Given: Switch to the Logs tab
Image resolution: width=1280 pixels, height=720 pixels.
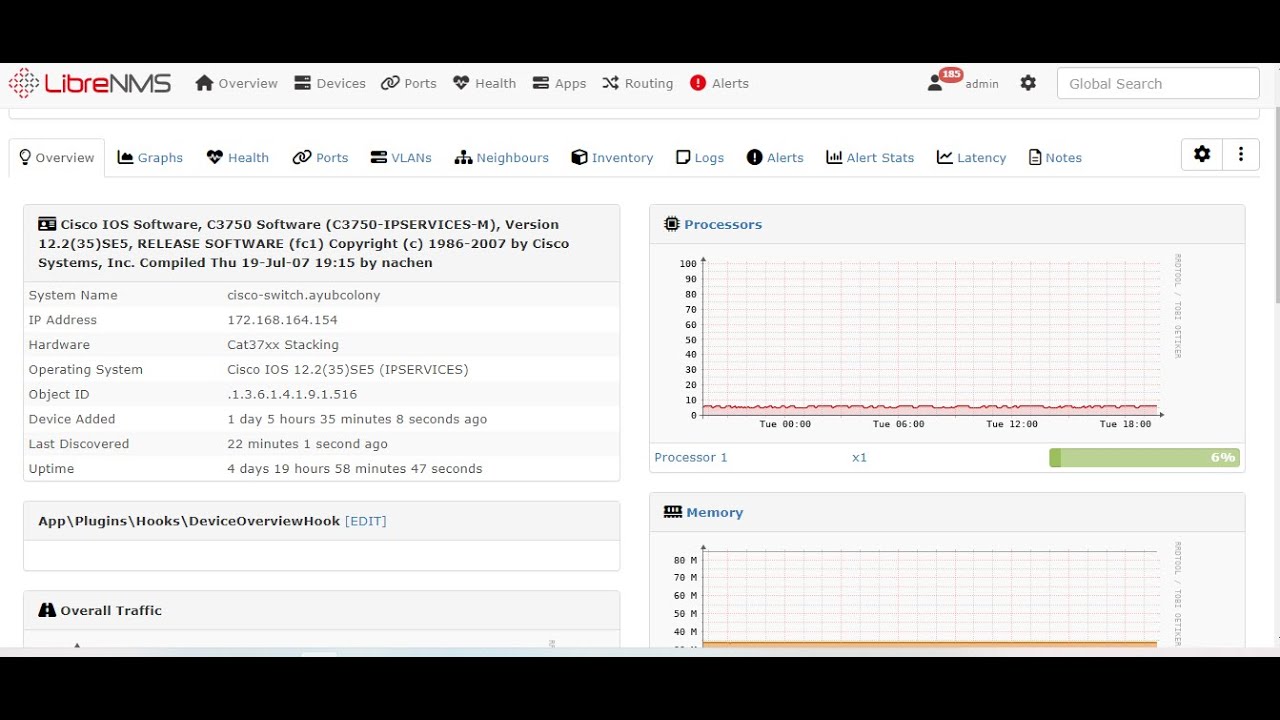Looking at the screenshot, I should pos(700,158).
